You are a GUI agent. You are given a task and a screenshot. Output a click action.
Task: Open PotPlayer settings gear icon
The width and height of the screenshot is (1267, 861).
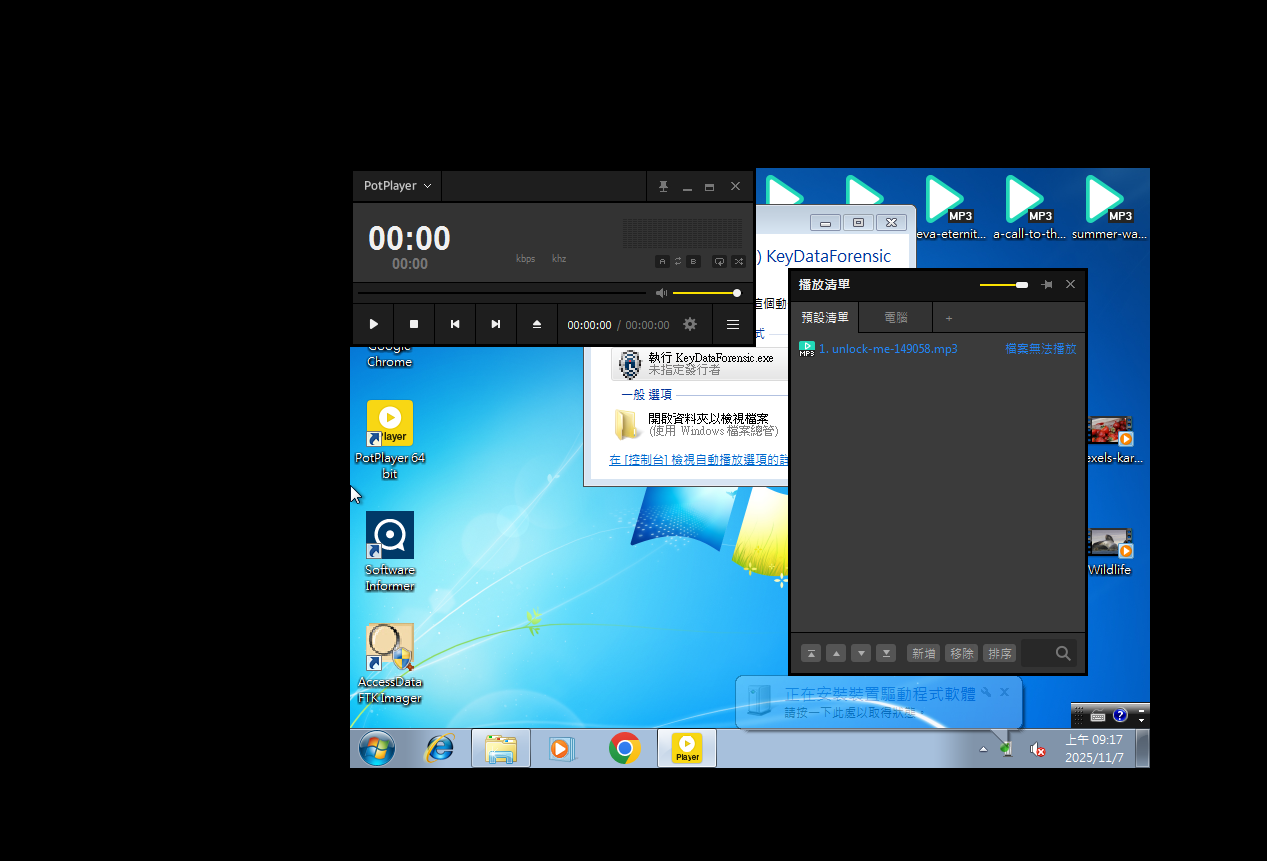690,324
